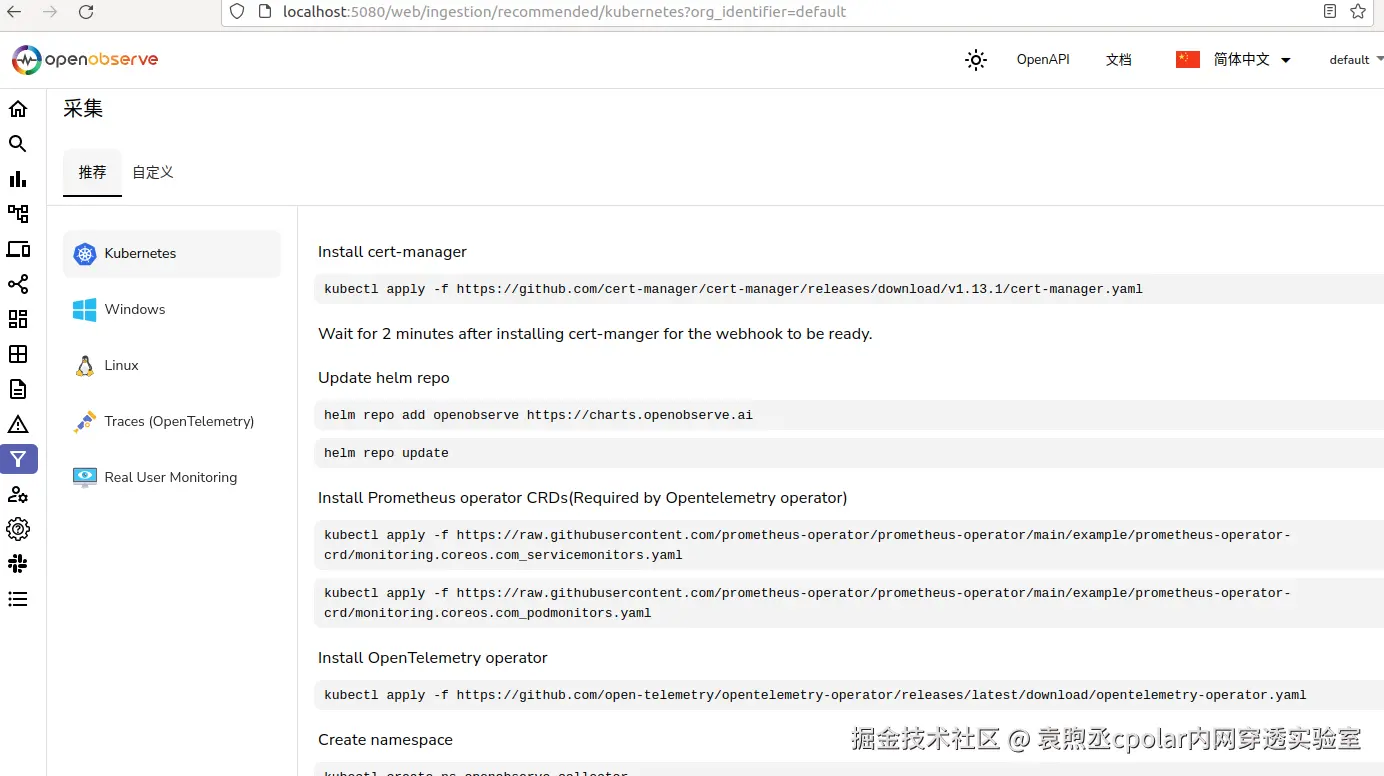Click the Create namespace heading
This screenshot has width=1384, height=776.
(x=385, y=740)
